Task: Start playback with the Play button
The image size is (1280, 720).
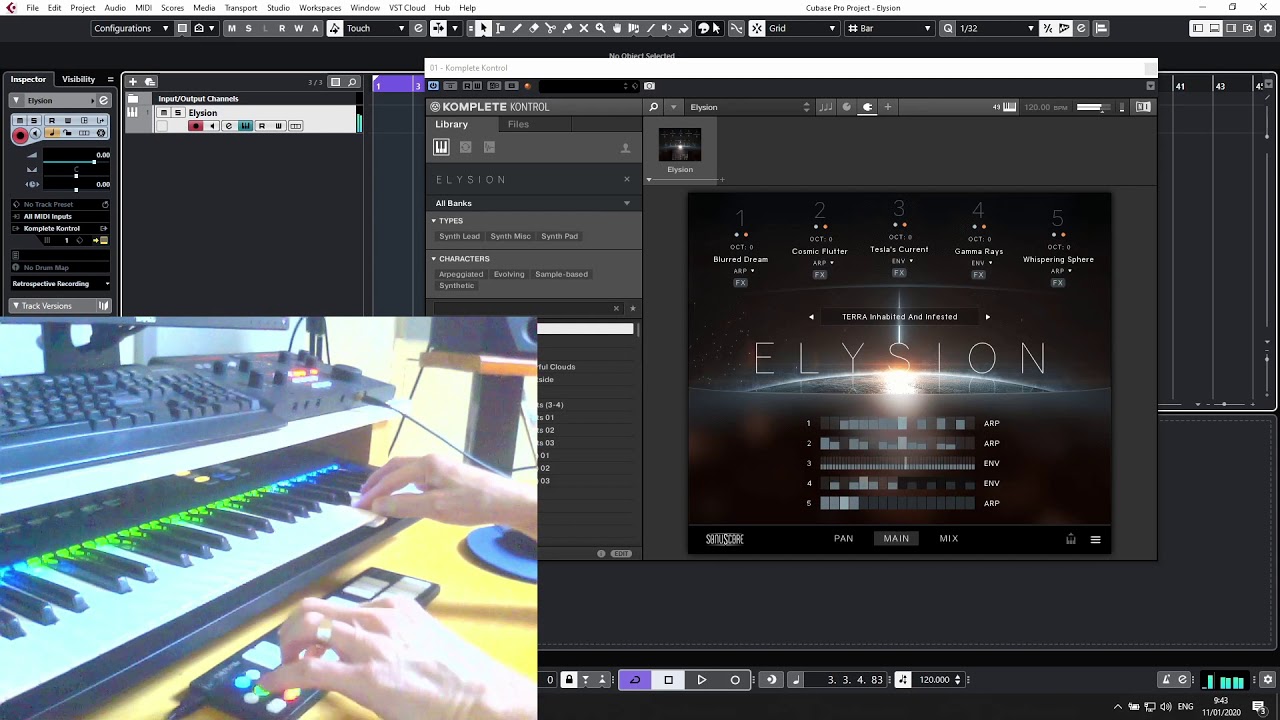Action: click(x=702, y=680)
